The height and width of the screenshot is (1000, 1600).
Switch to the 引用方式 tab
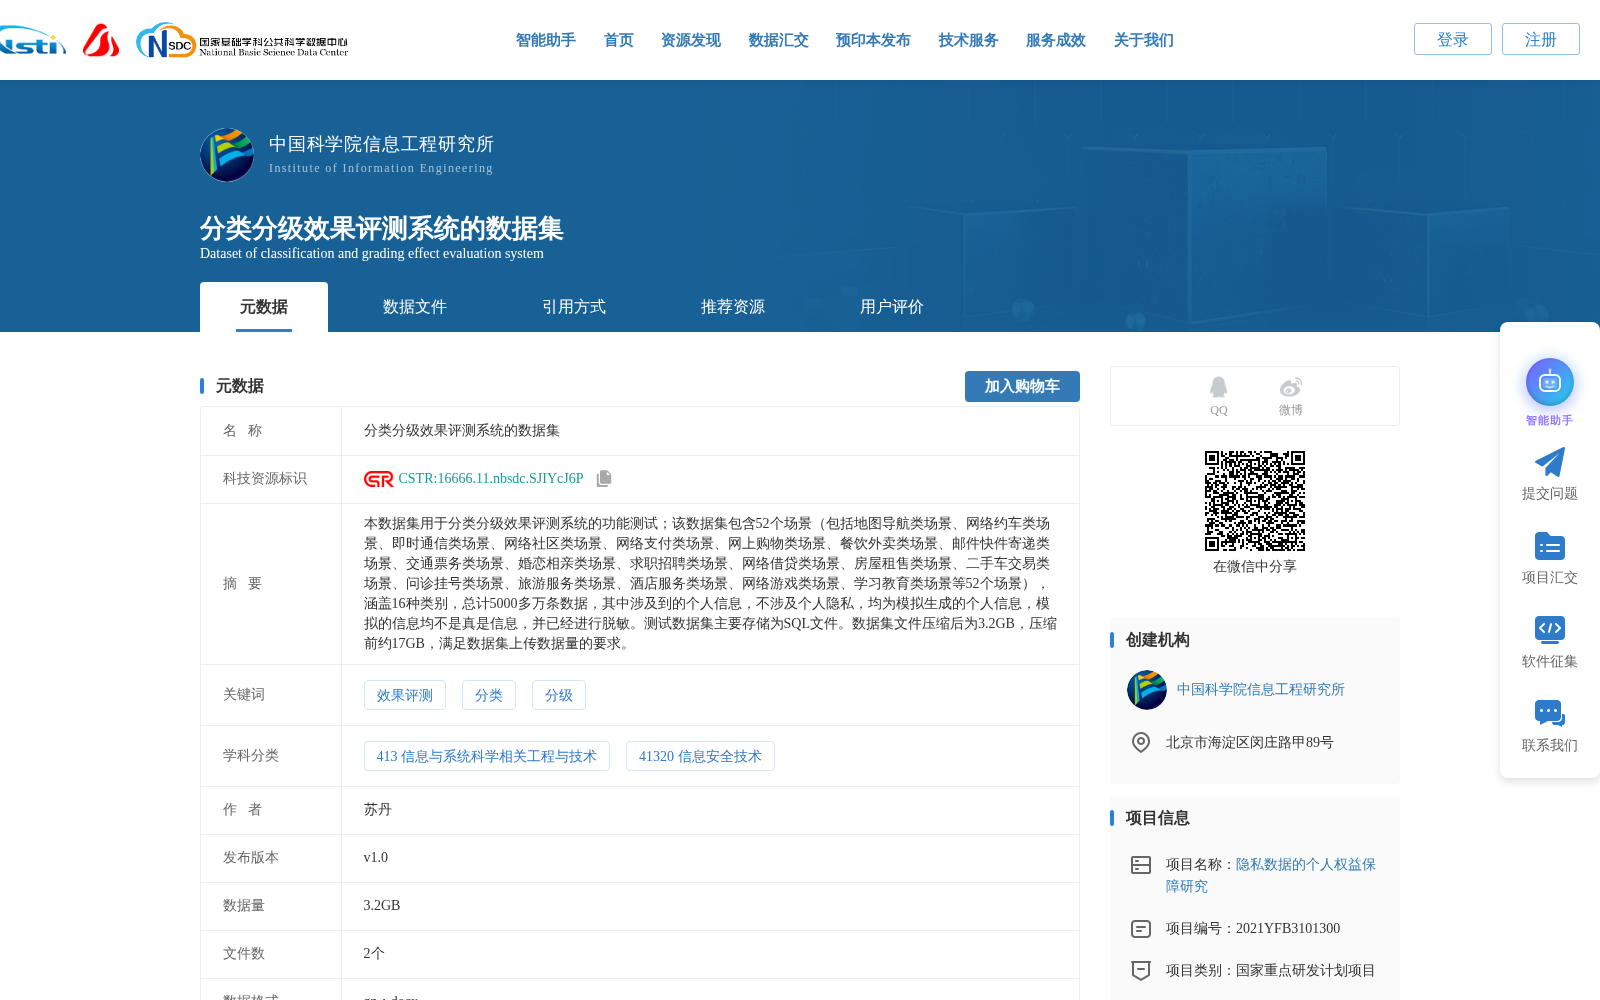[574, 307]
